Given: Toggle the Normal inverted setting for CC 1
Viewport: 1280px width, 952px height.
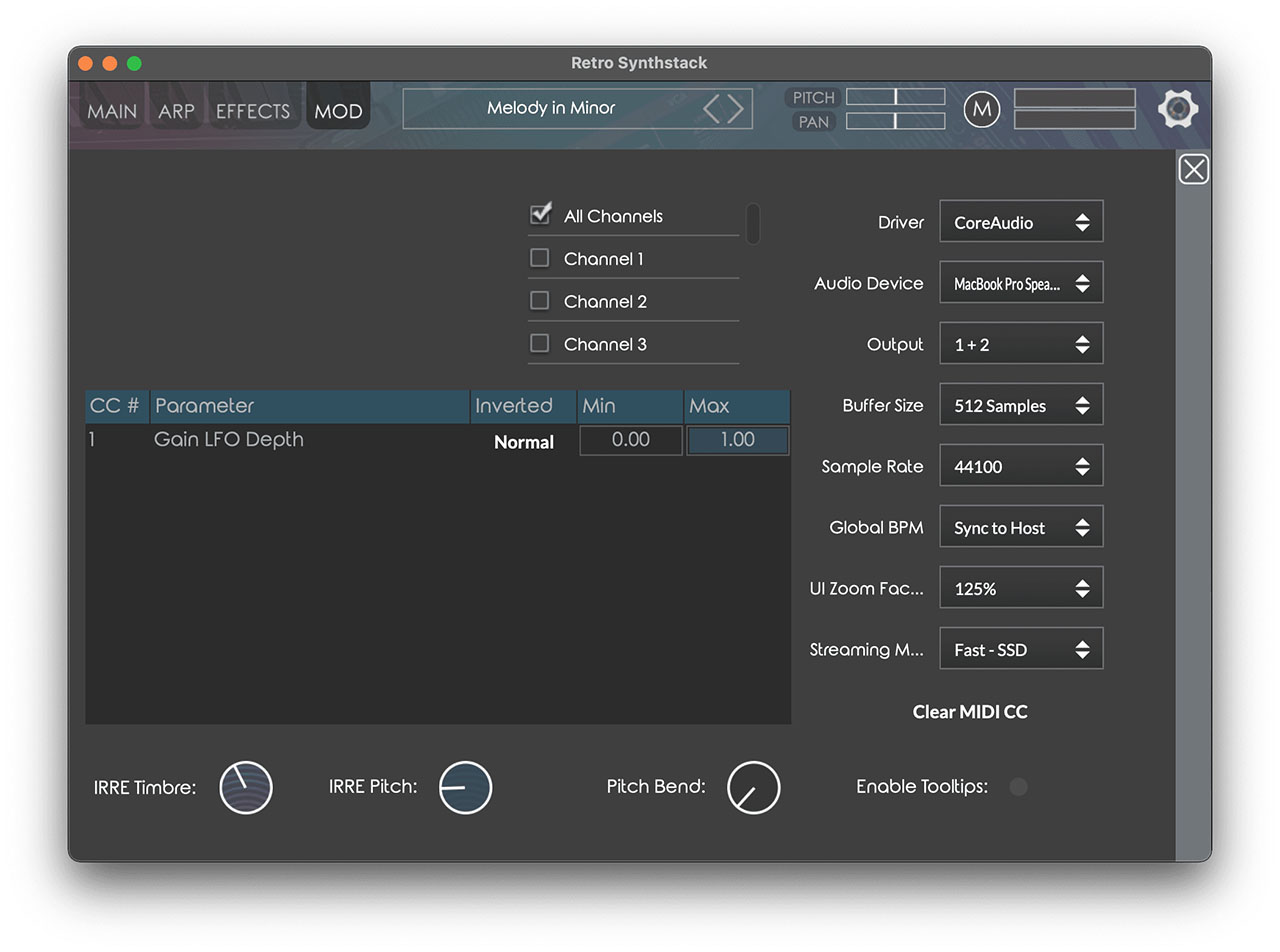Looking at the screenshot, I should (523, 442).
